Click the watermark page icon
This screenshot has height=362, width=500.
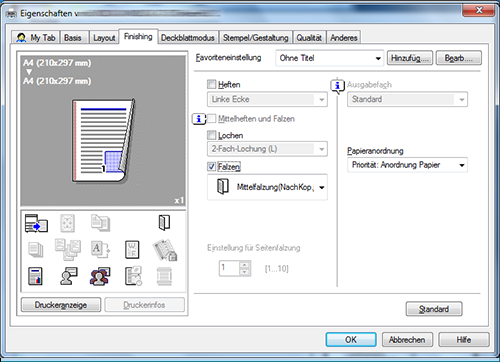coord(132,250)
